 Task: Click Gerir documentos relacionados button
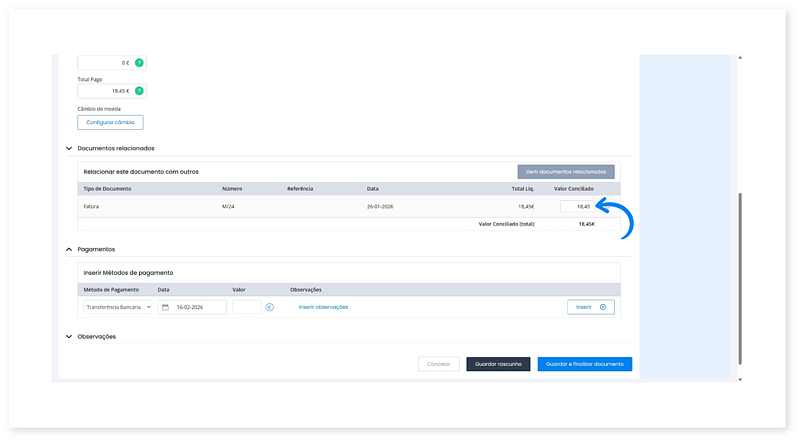pyautogui.click(x=565, y=172)
